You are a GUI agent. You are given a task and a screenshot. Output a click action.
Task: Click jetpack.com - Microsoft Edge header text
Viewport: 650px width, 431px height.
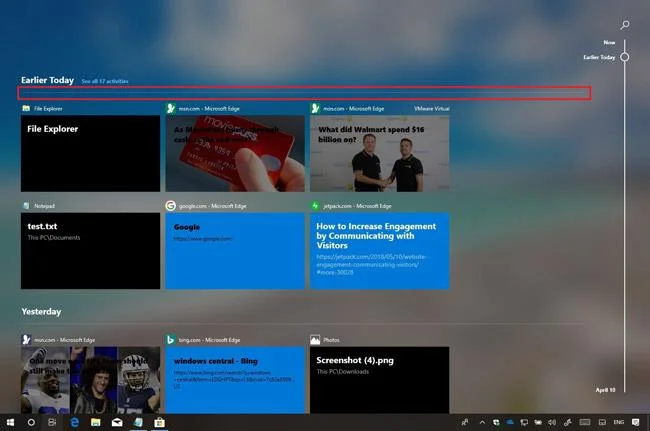(x=357, y=206)
